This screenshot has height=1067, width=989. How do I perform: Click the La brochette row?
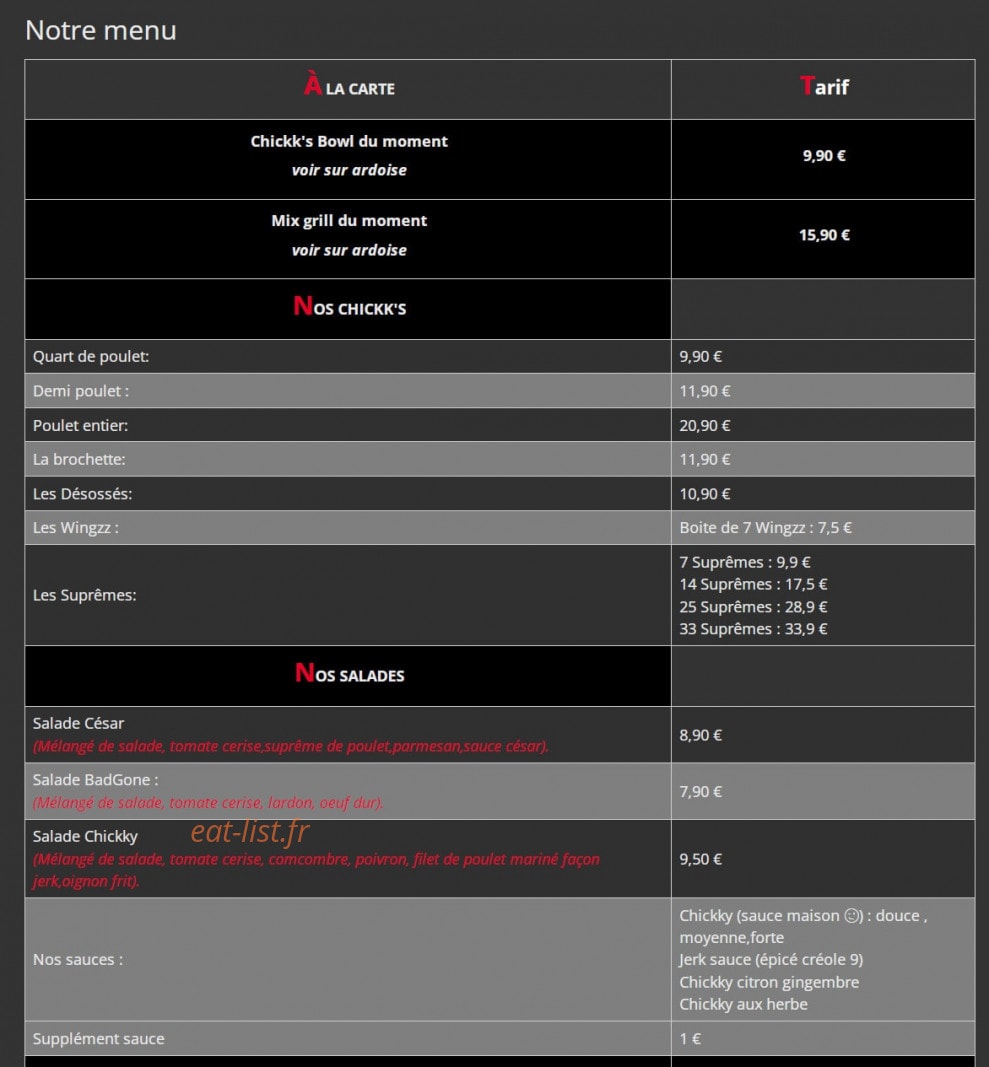(500, 459)
